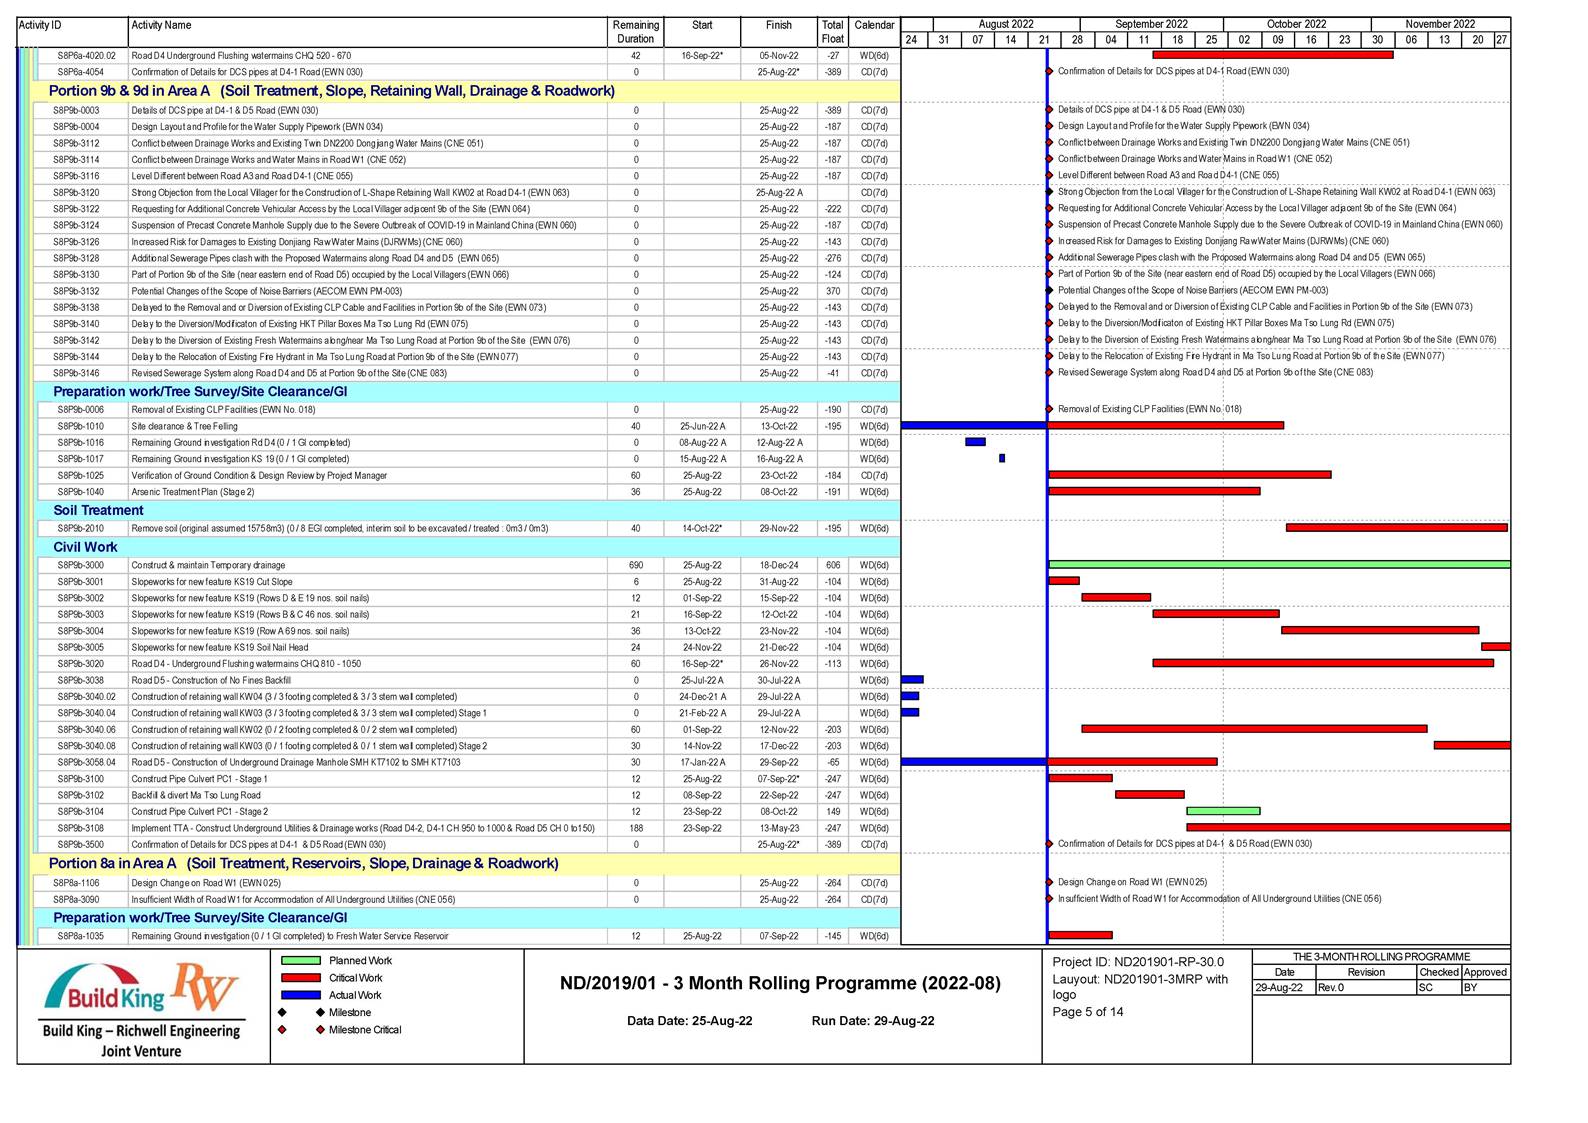
Task: Click the milestone diamond for Removal of Existing CLP Facilities
Action: point(1049,409)
